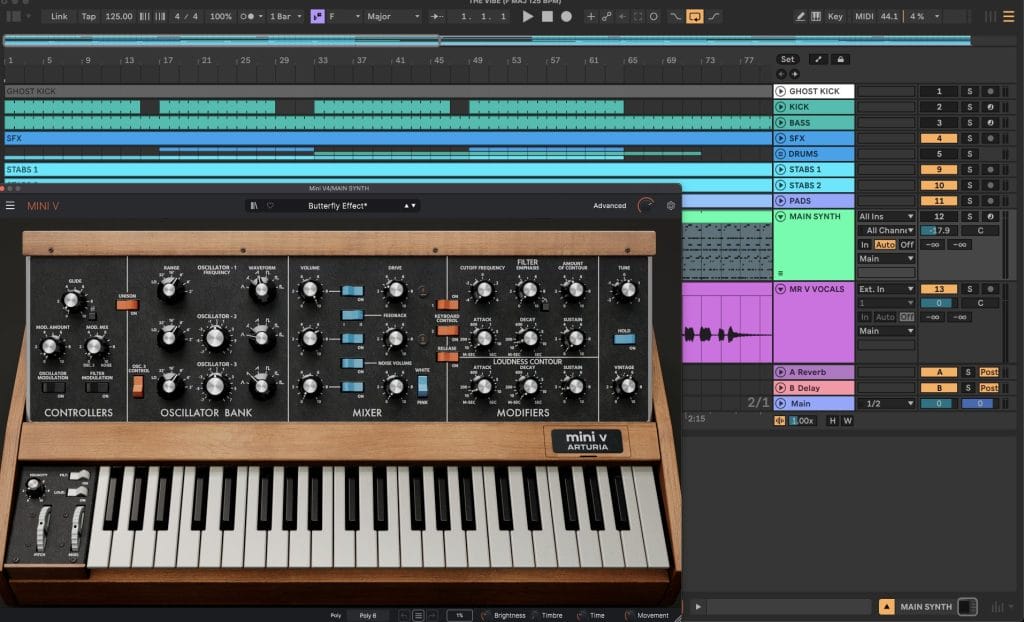Click the MAIN SYNTH volume value -17.9
The height and width of the screenshot is (622, 1024).
click(938, 231)
